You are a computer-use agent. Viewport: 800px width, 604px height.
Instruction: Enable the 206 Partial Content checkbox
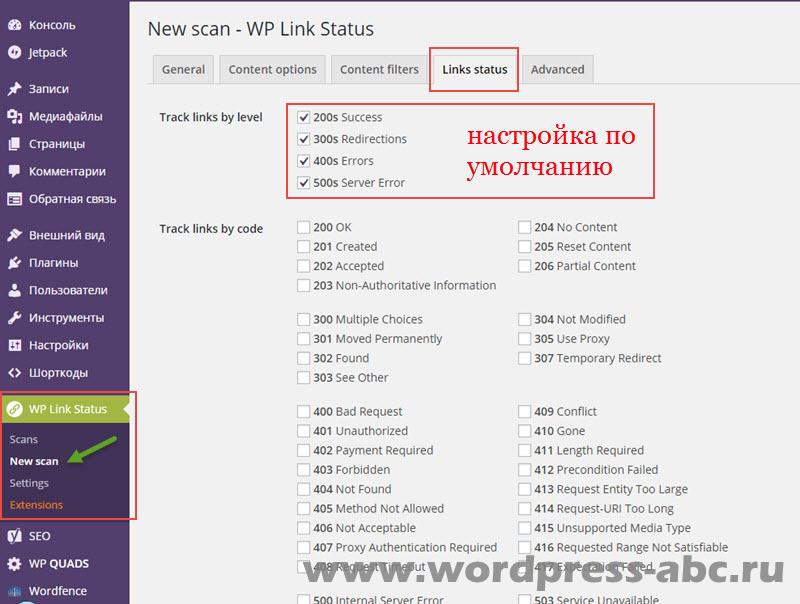pos(524,266)
